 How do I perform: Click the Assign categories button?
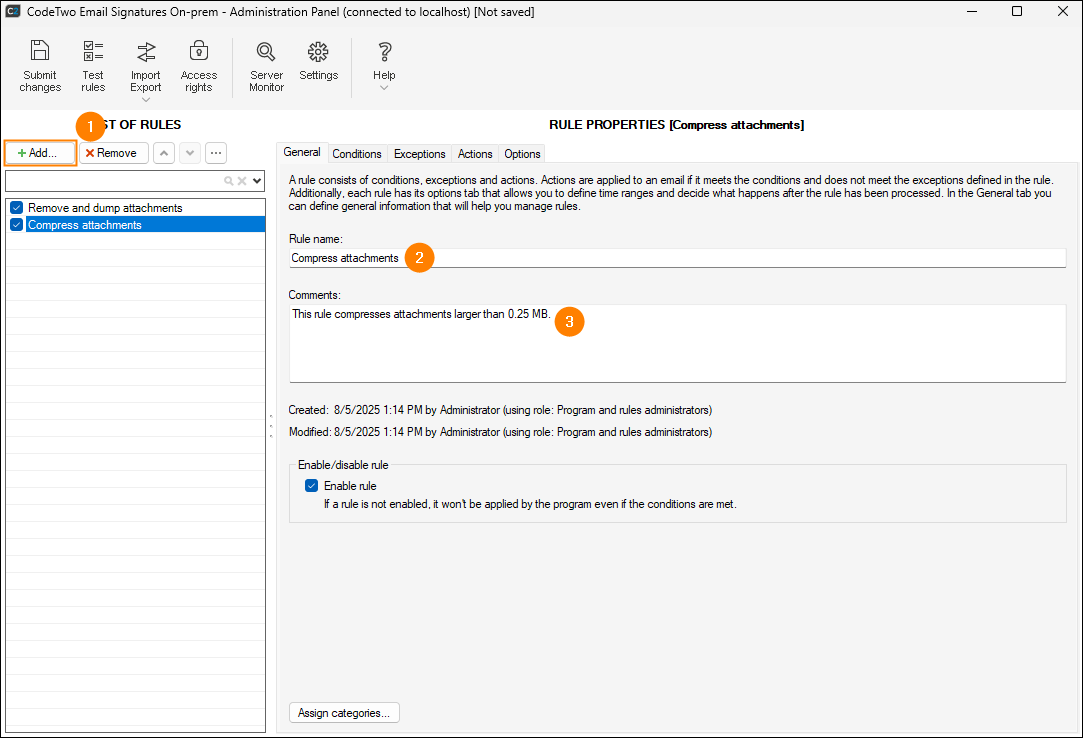point(345,713)
